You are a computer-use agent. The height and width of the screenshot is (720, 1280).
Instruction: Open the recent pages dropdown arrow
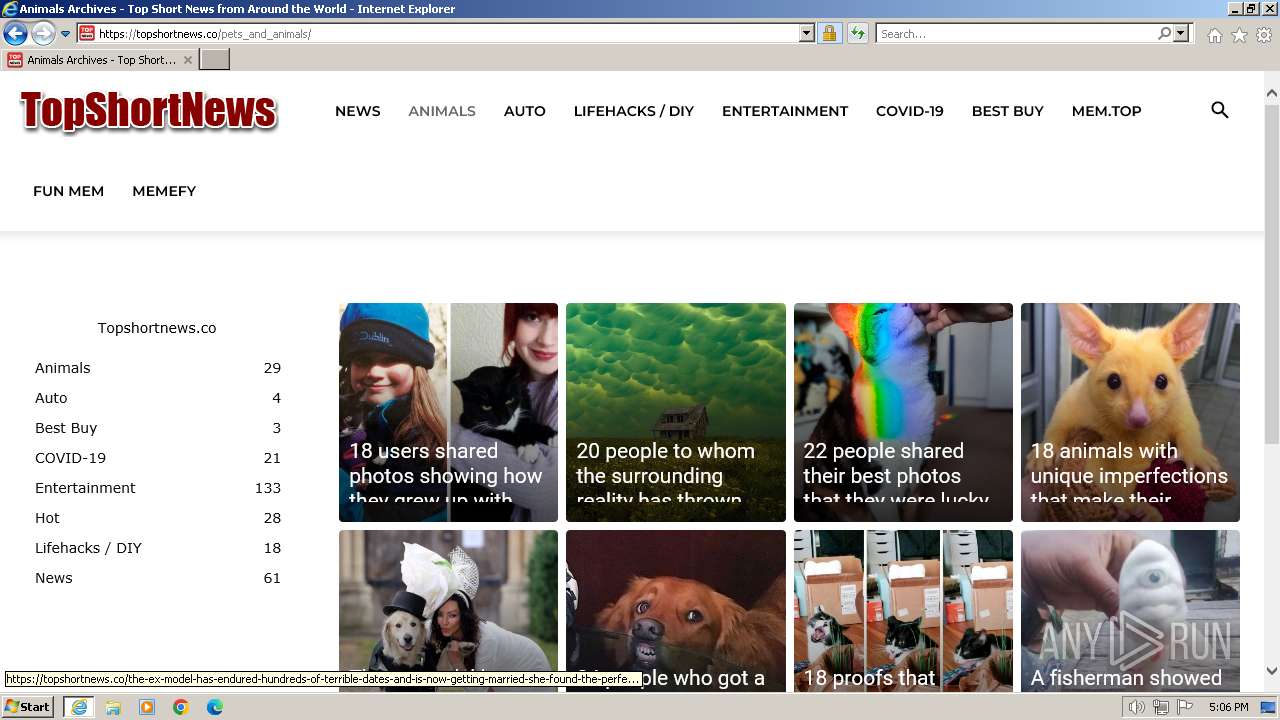[x=65, y=34]
